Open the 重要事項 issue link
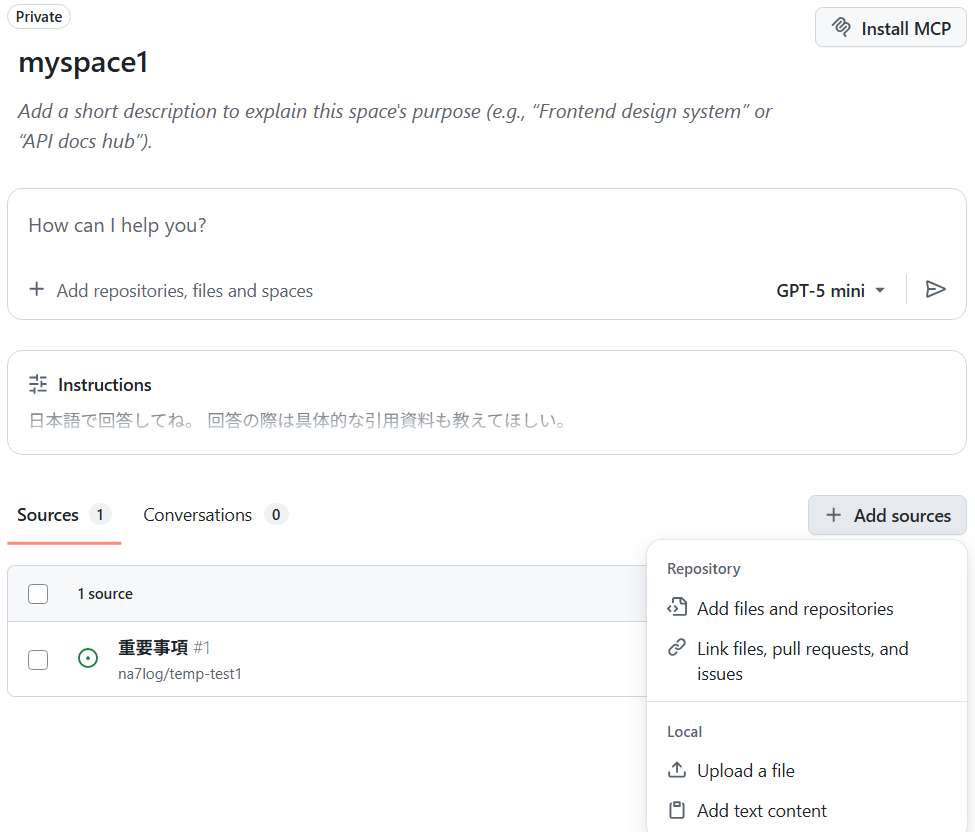 tap(153, 647)
